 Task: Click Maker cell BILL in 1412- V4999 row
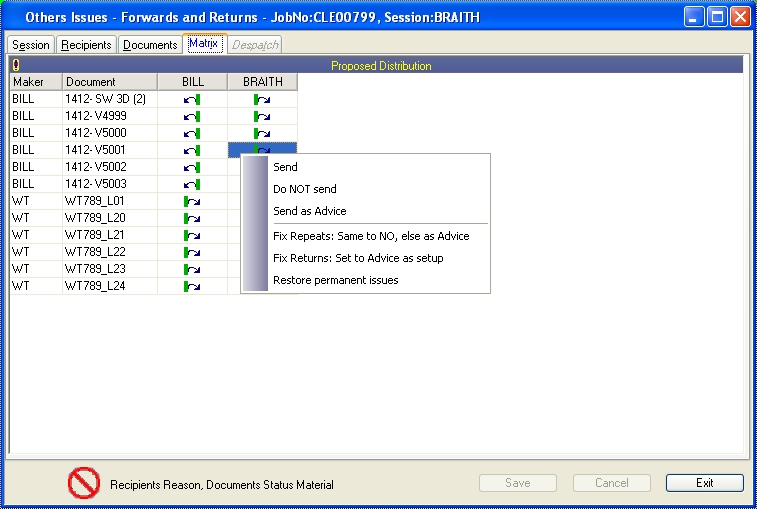36,116
